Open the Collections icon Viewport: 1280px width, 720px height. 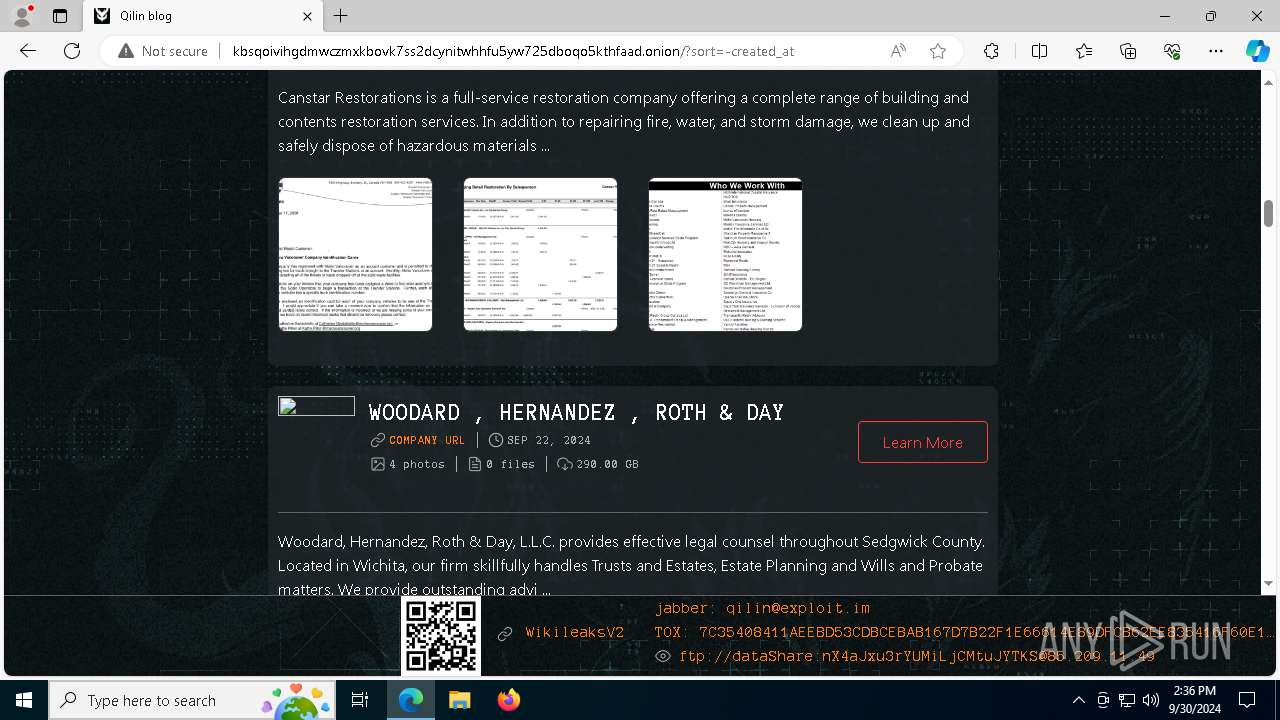1128,51
